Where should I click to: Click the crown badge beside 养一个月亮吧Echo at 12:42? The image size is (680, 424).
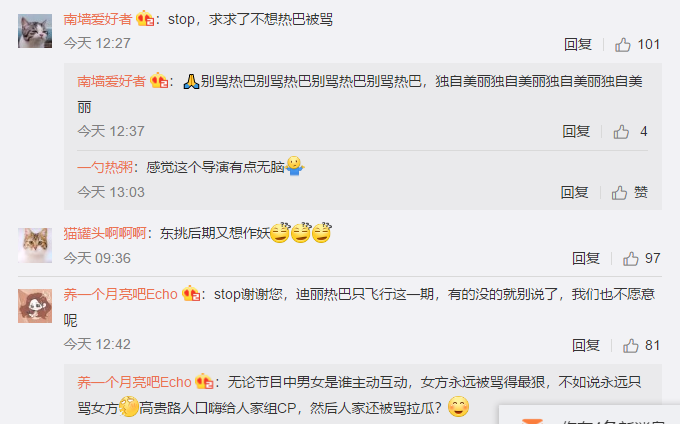click(191, 294)
